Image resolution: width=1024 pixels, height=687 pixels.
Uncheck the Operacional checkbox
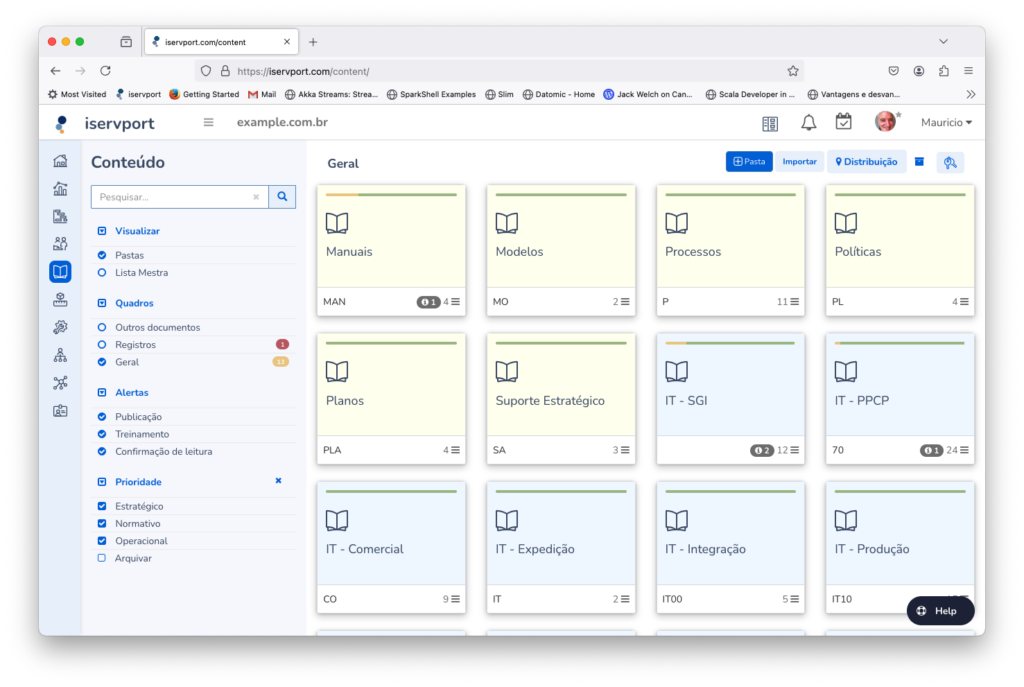[x=102, y=541]
